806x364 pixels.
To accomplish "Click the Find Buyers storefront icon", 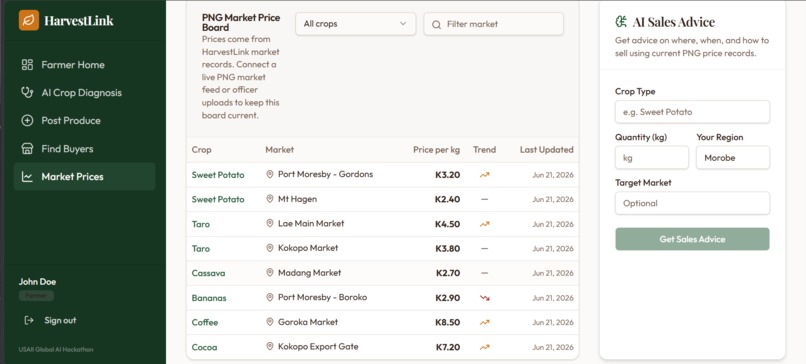I will click(x=27, y=149).
